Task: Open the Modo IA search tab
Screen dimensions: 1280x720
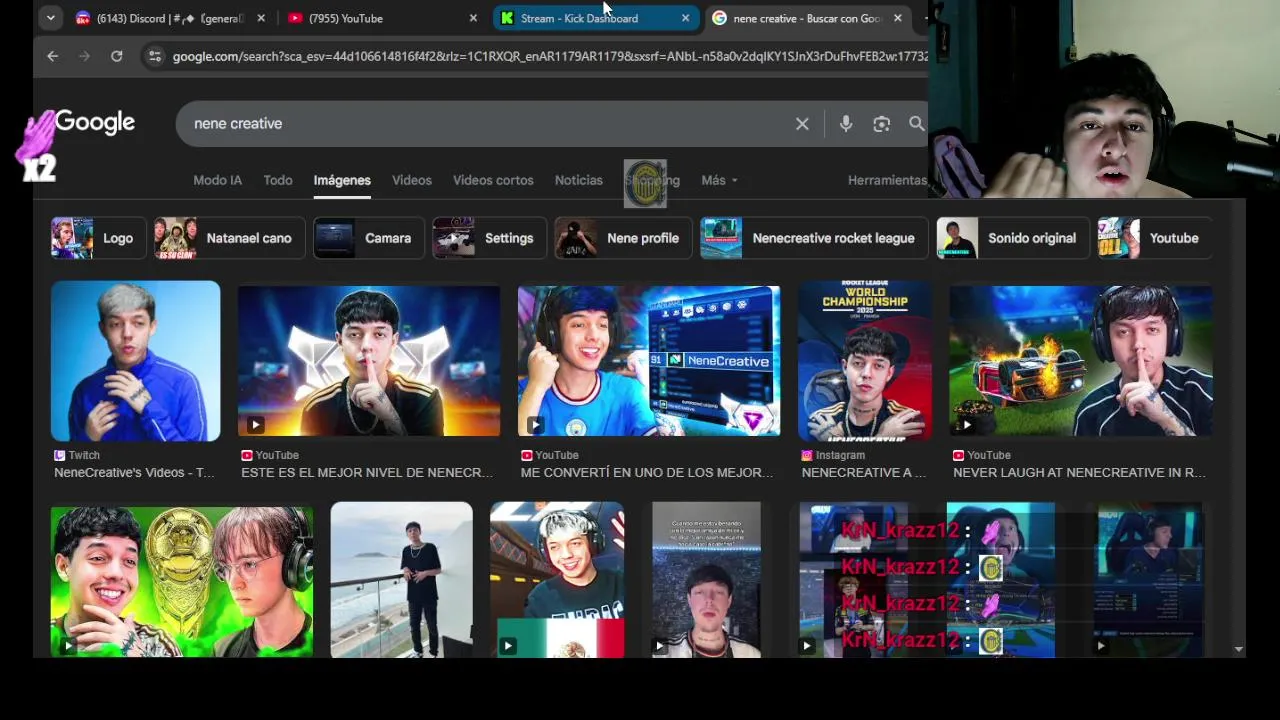Action: tap(217, 180)
